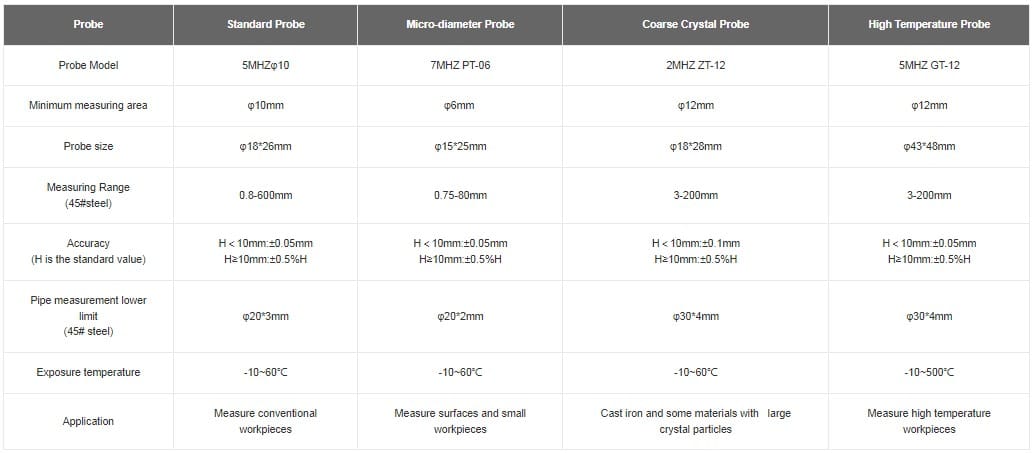Click the Probe size row label
Viewport: 1033px width, 453px height.
coord(88,146)
